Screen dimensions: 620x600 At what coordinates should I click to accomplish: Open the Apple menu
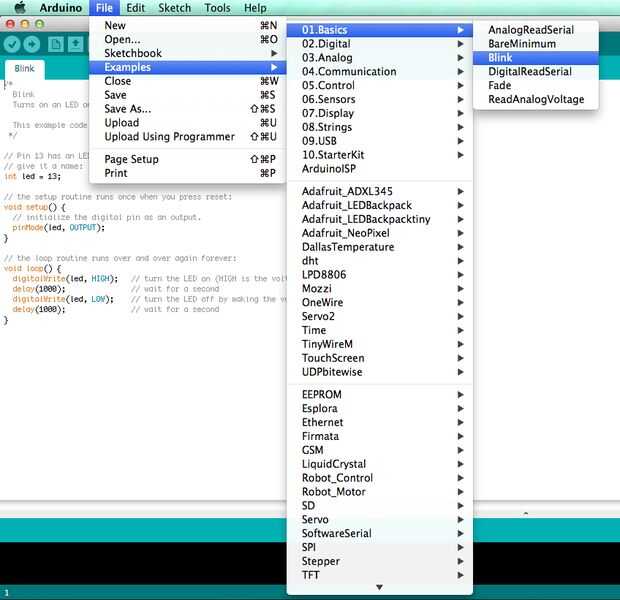(20, 8)
